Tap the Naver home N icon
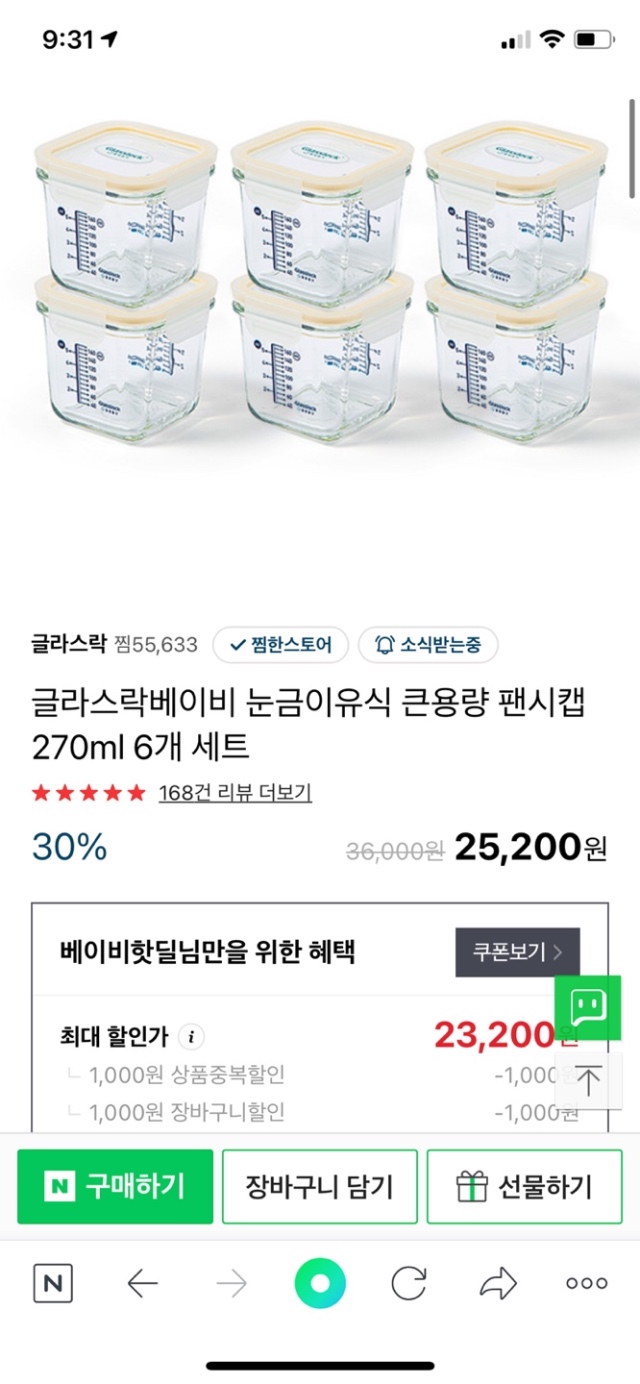 click(53, 1283)
